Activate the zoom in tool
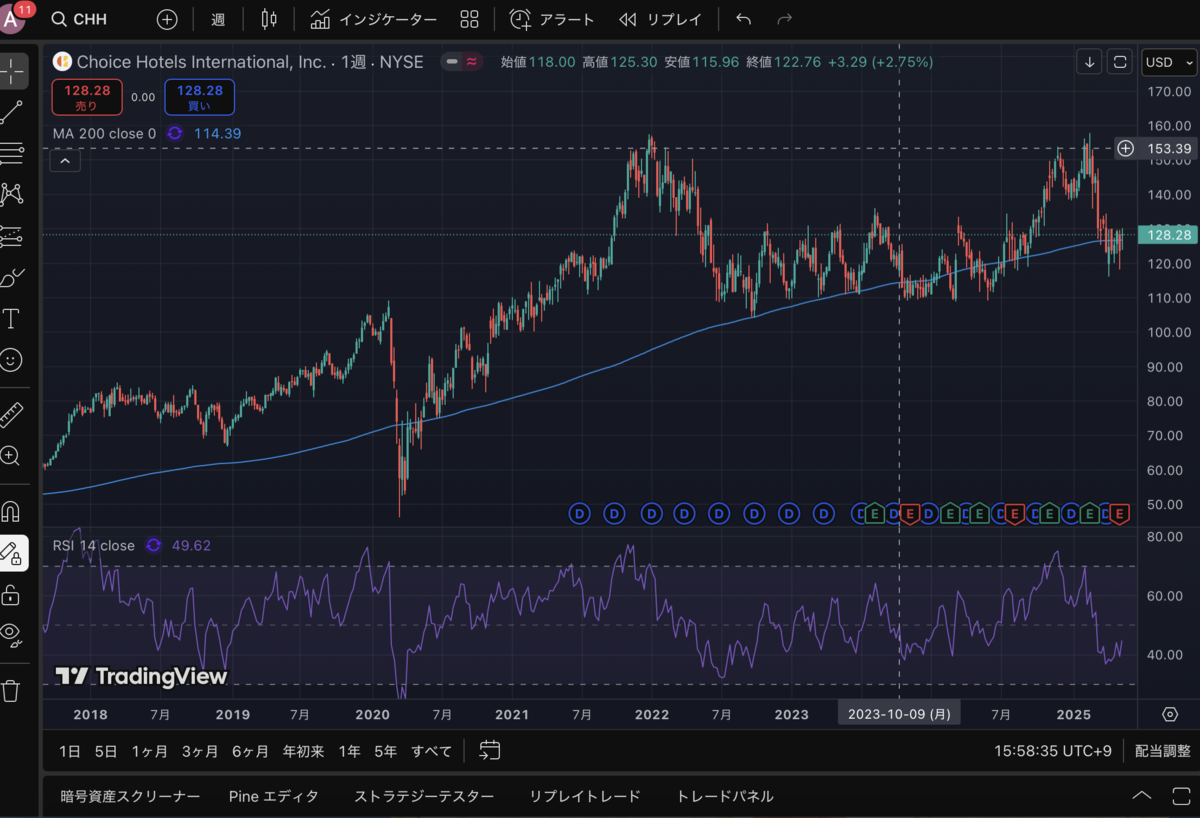Image resolution: width=1200 pixels, height=818 pixels. point(11,456)
